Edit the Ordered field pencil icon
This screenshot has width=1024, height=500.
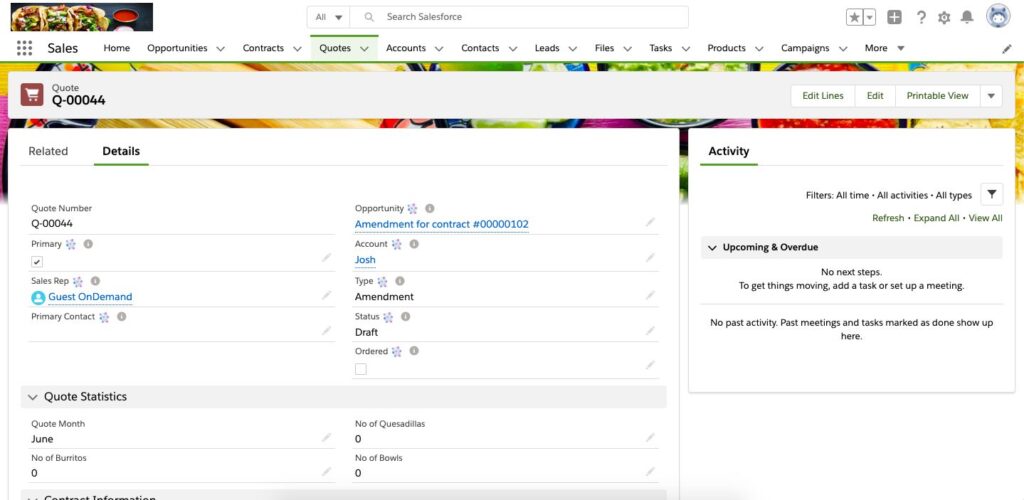pos(650,366)
